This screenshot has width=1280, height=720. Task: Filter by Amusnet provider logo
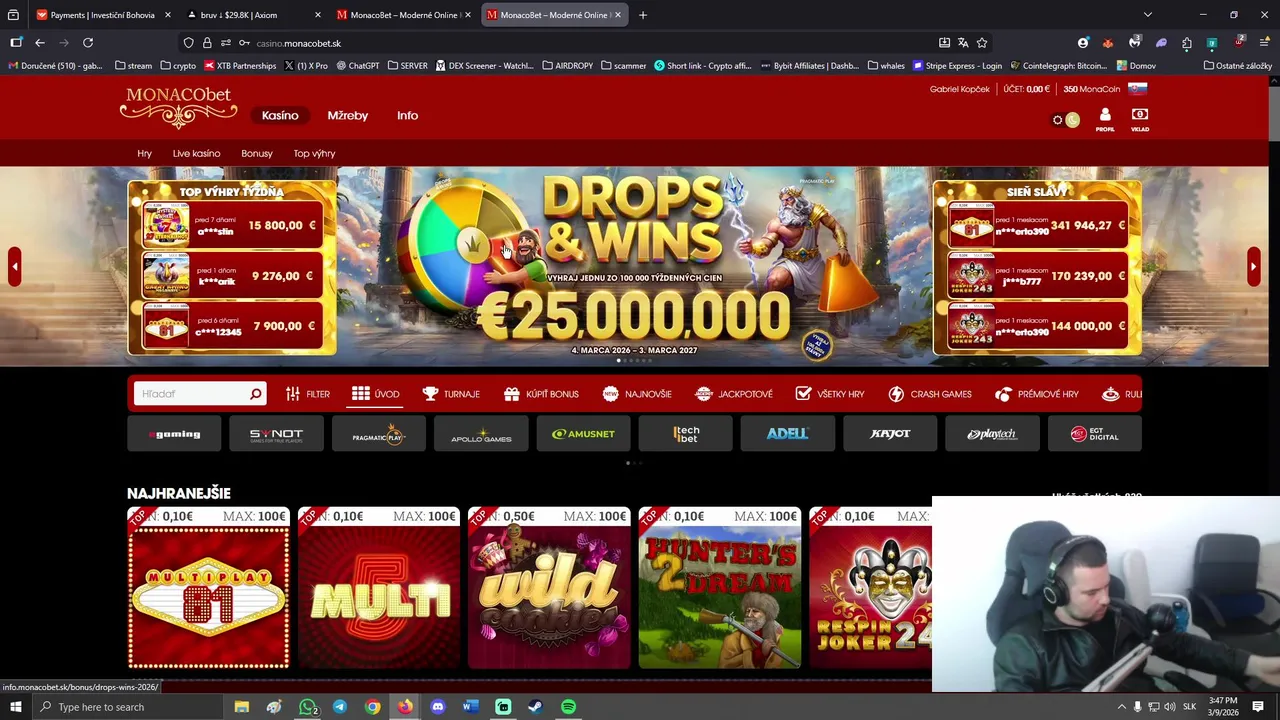coord(583,434)
